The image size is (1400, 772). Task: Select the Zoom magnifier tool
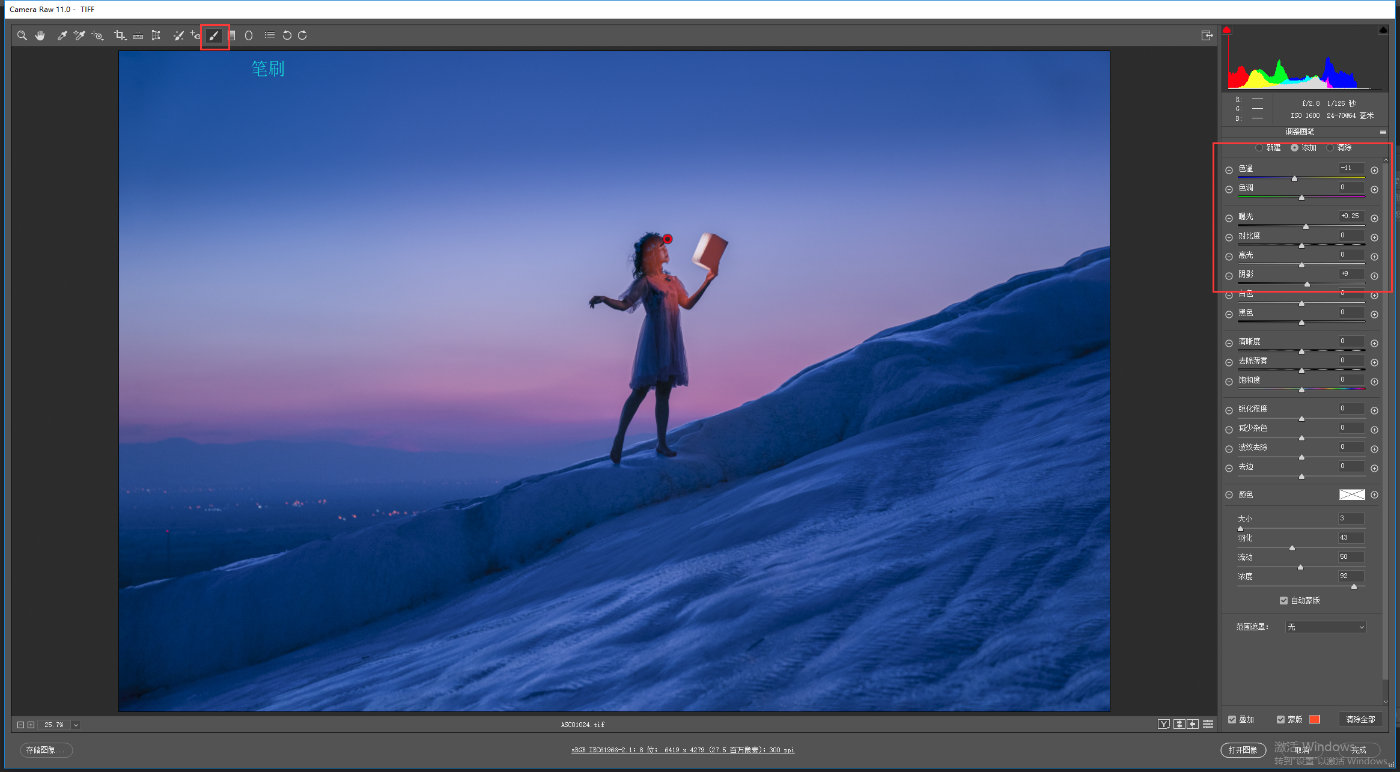pyautogui.click(x=22, y=36)
